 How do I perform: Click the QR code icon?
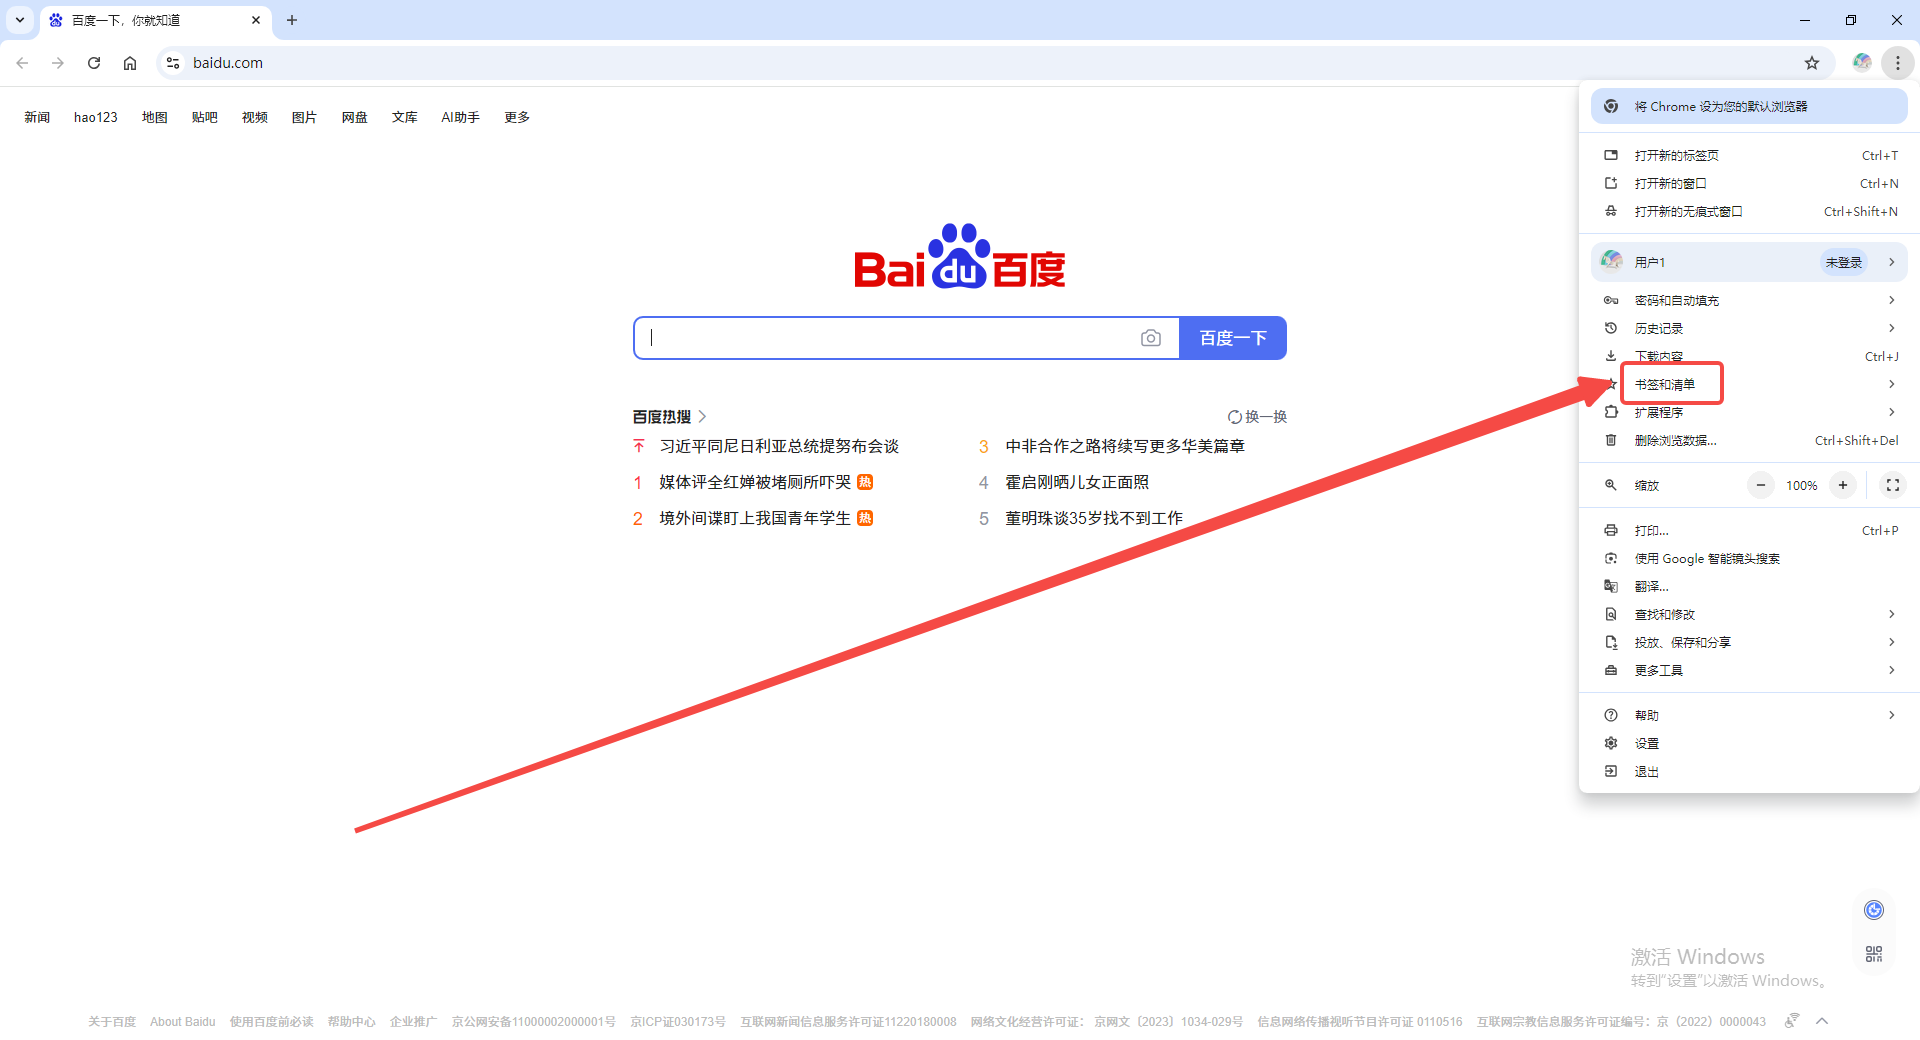pos(1874,954)
